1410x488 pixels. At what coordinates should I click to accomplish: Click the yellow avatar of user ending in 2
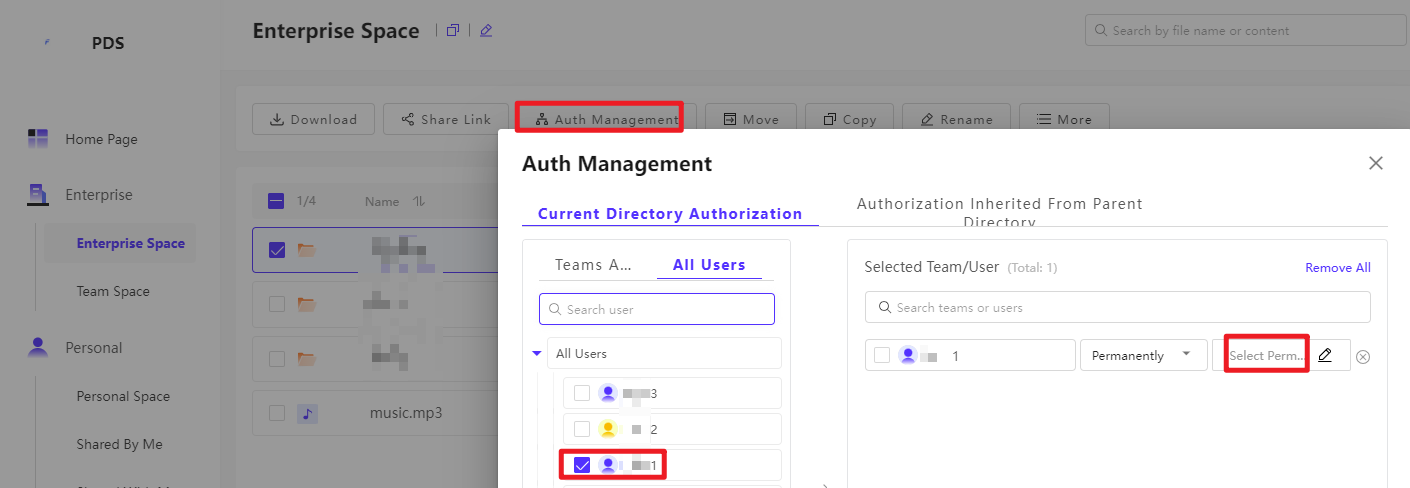[x=608, y=429]
